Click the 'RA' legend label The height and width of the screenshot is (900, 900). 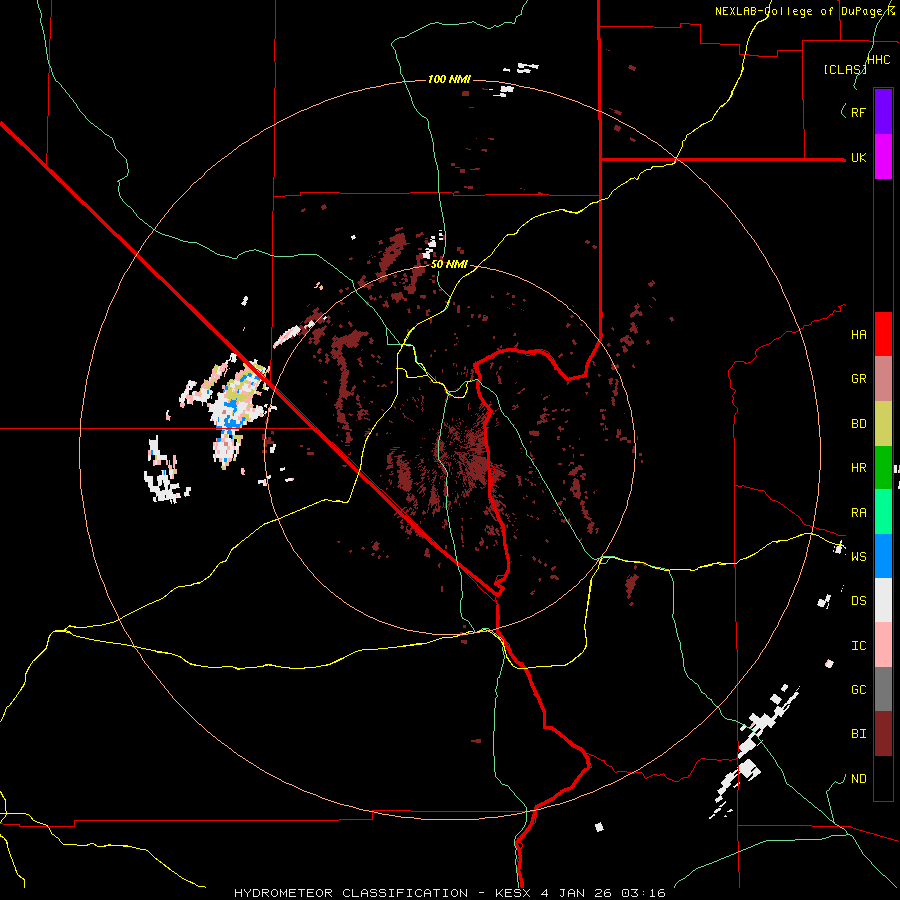[858, 513]
